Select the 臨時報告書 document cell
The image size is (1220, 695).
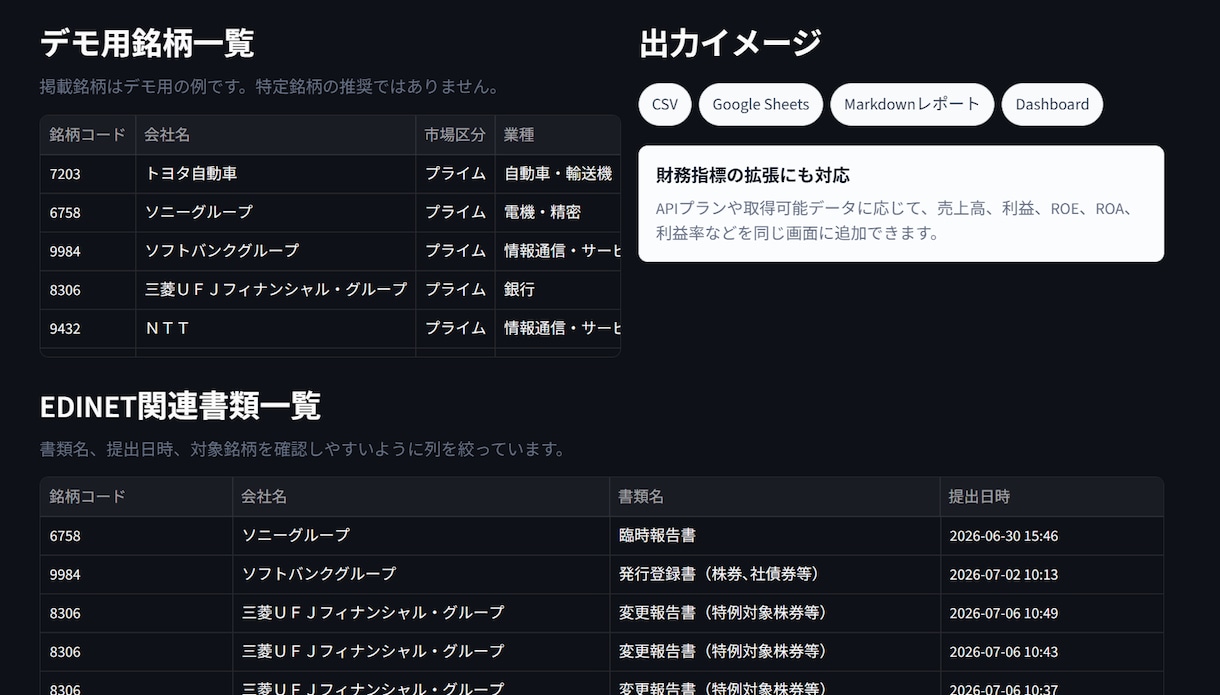point(775,535)
